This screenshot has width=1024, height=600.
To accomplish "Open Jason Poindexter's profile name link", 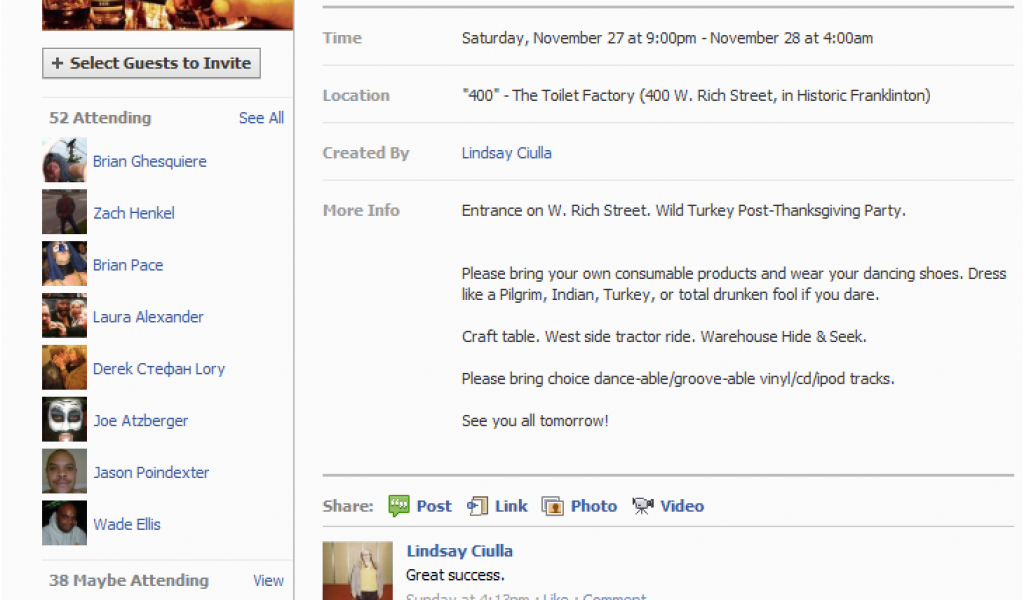I will (x=151, y=472).
